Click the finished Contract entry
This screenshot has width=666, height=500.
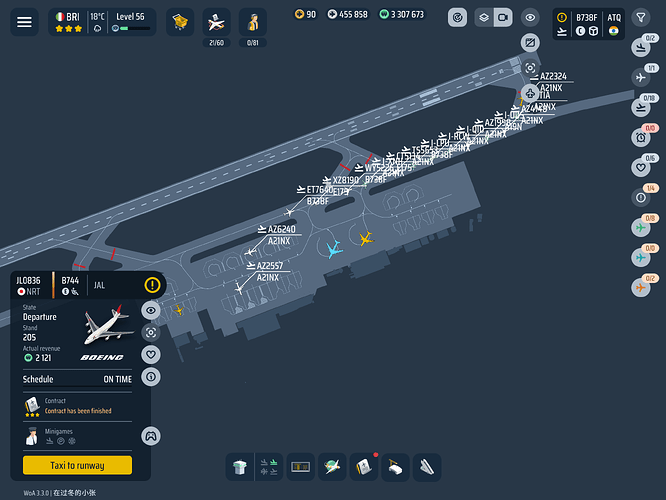[x=77, y=405]
